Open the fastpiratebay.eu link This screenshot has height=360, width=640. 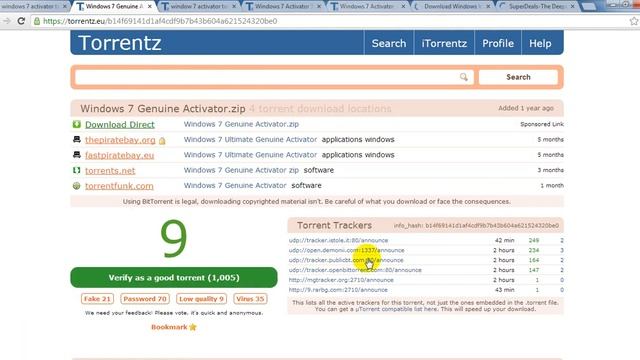119,155
